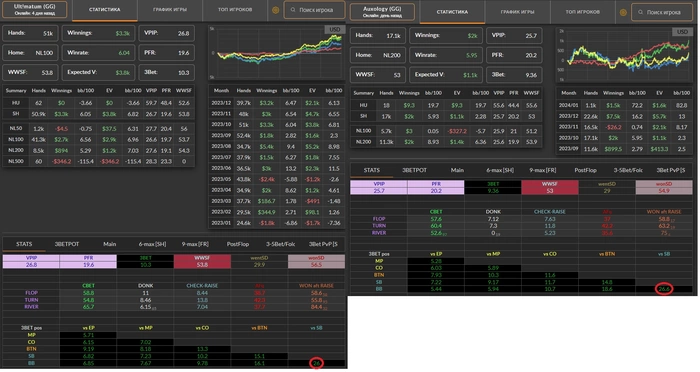
Task: Select Main sub-tab in Auxology window
Action: [457, 170]
